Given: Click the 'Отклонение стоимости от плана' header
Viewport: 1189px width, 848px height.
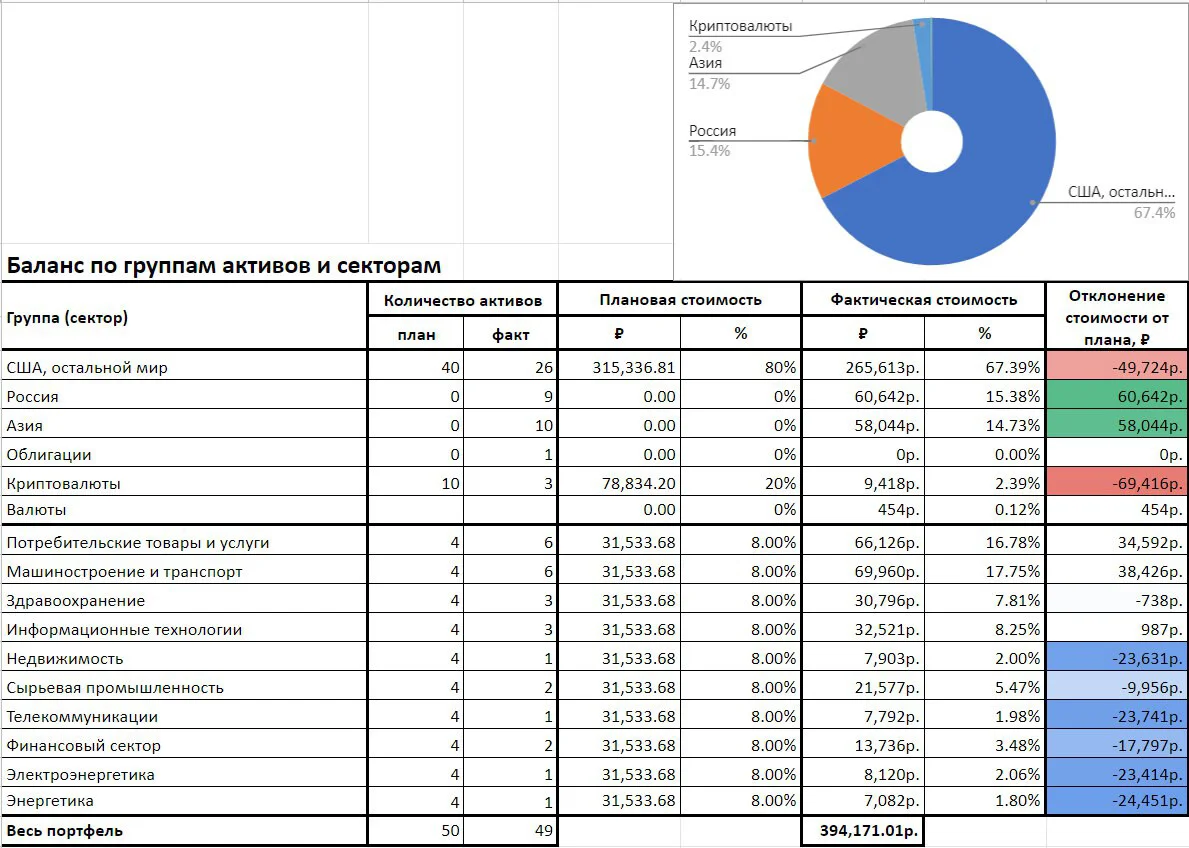Looking at the screenshot, I should [x=1116, y=317].
